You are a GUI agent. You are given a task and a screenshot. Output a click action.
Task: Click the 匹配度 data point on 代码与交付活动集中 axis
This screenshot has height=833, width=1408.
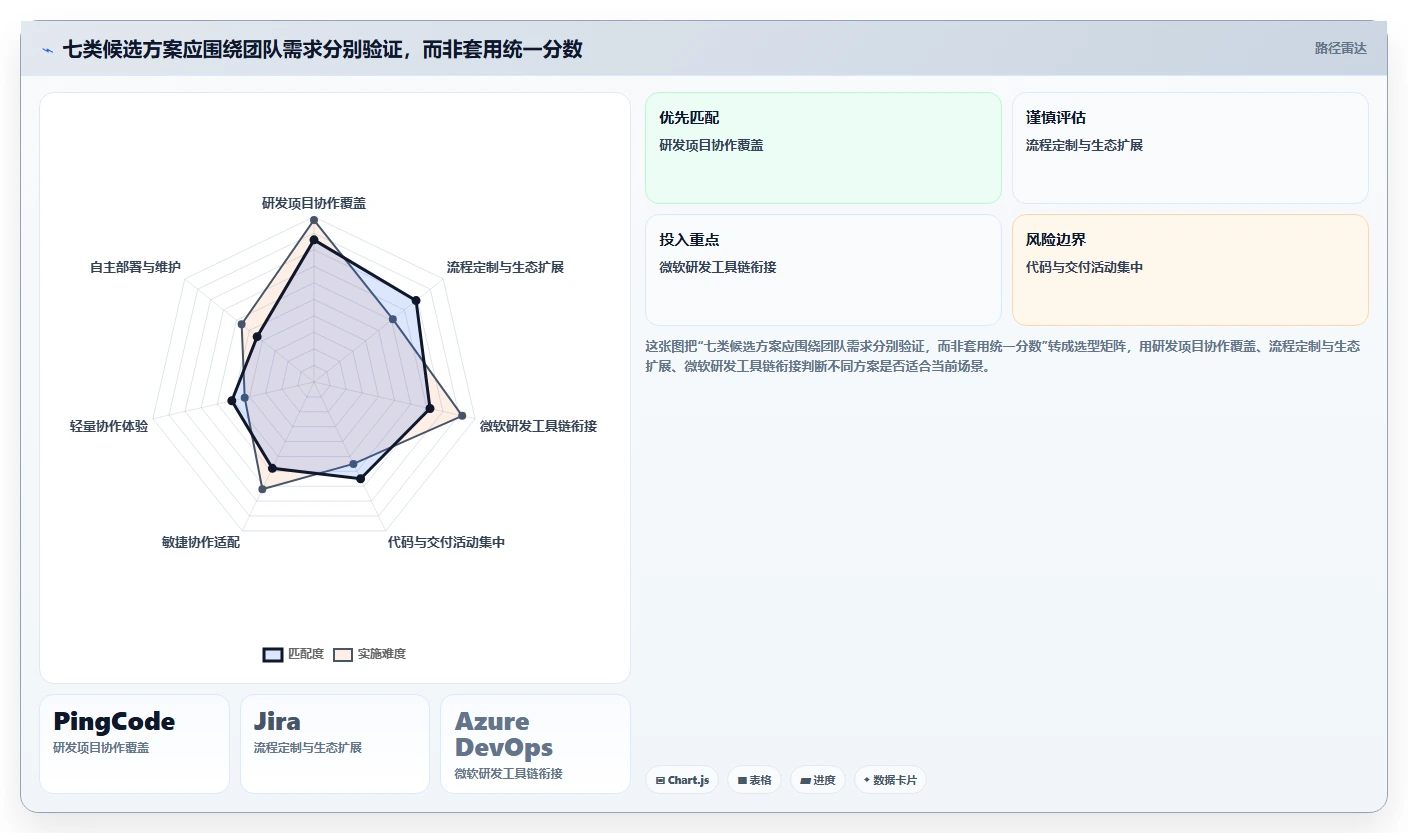(361, 479)
